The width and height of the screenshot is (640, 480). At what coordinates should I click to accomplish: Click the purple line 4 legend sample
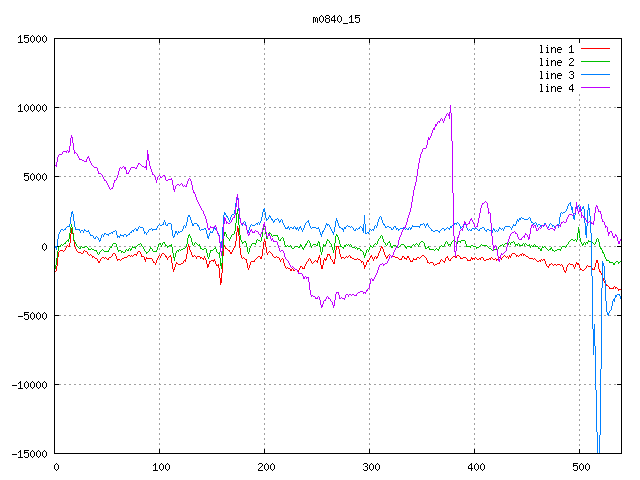[596, 88]
